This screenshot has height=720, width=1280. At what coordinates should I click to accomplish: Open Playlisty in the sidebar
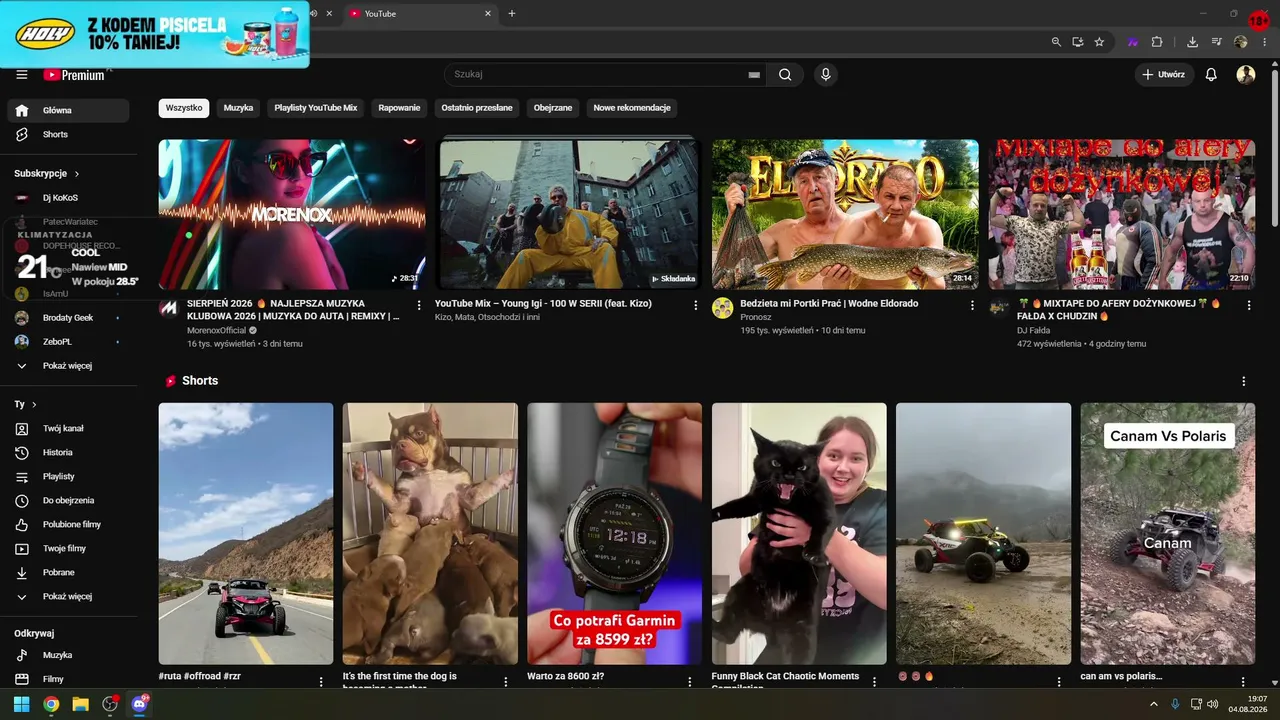pyautogui.click(x=68, y=477)
